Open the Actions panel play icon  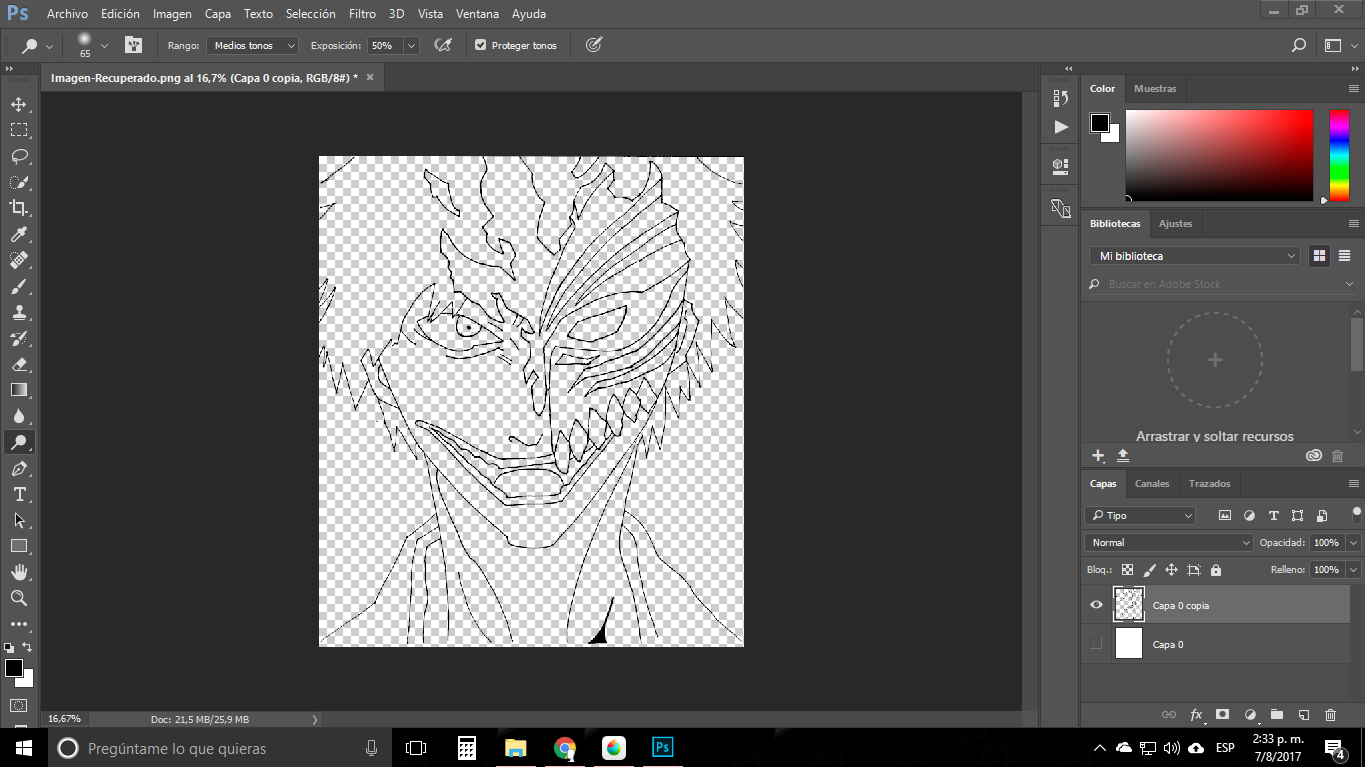pos(1061,127)
